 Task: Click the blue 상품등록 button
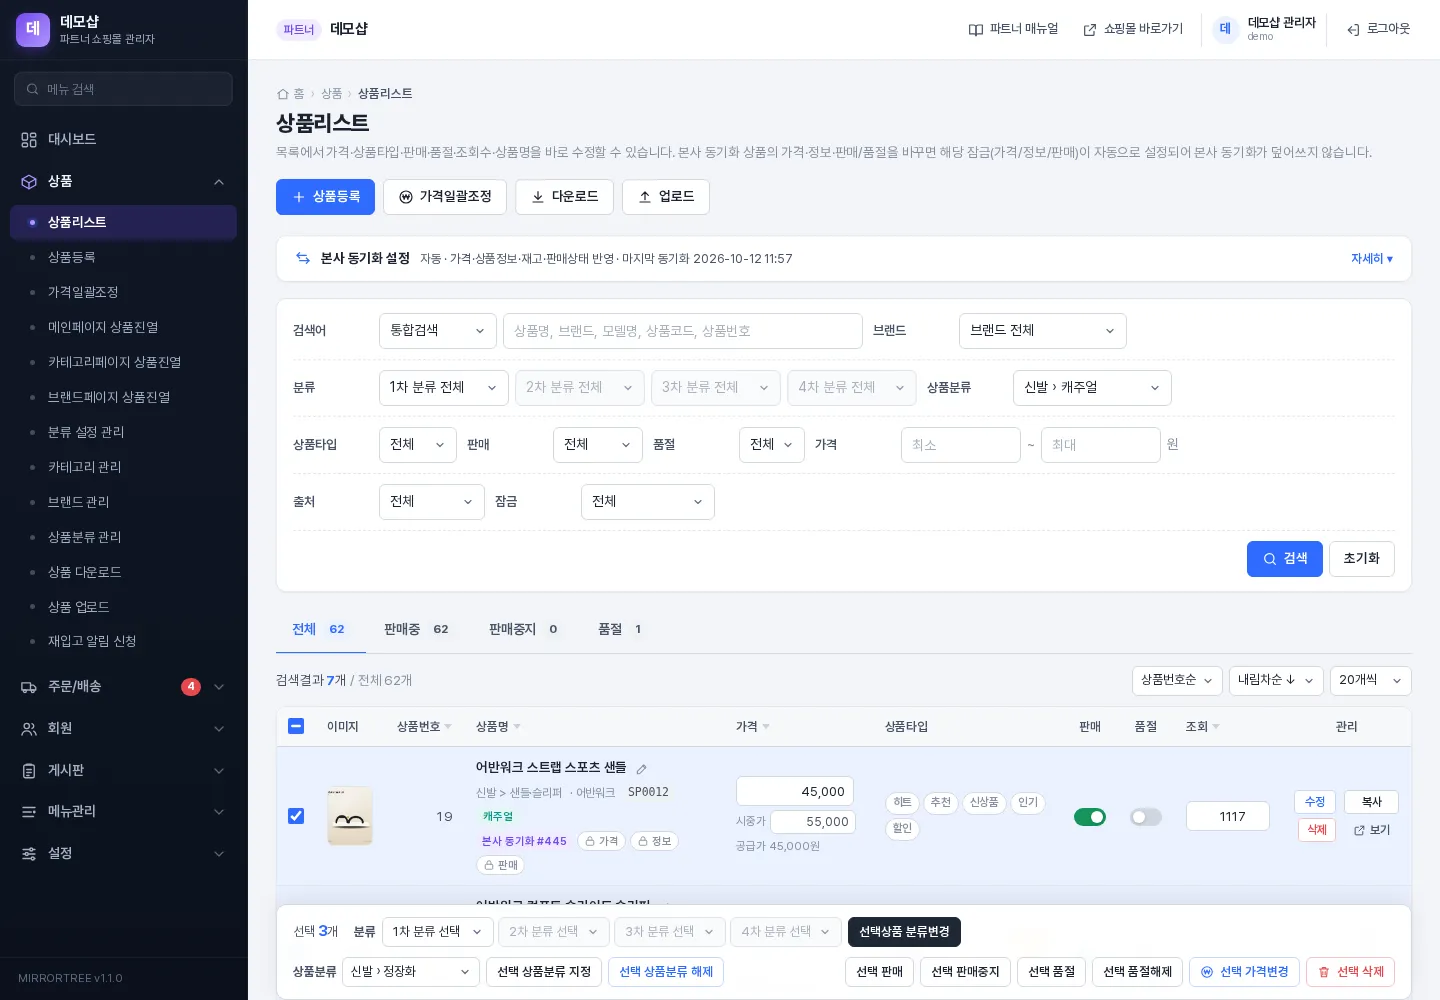pyautogui.click(x=325, y=197)
